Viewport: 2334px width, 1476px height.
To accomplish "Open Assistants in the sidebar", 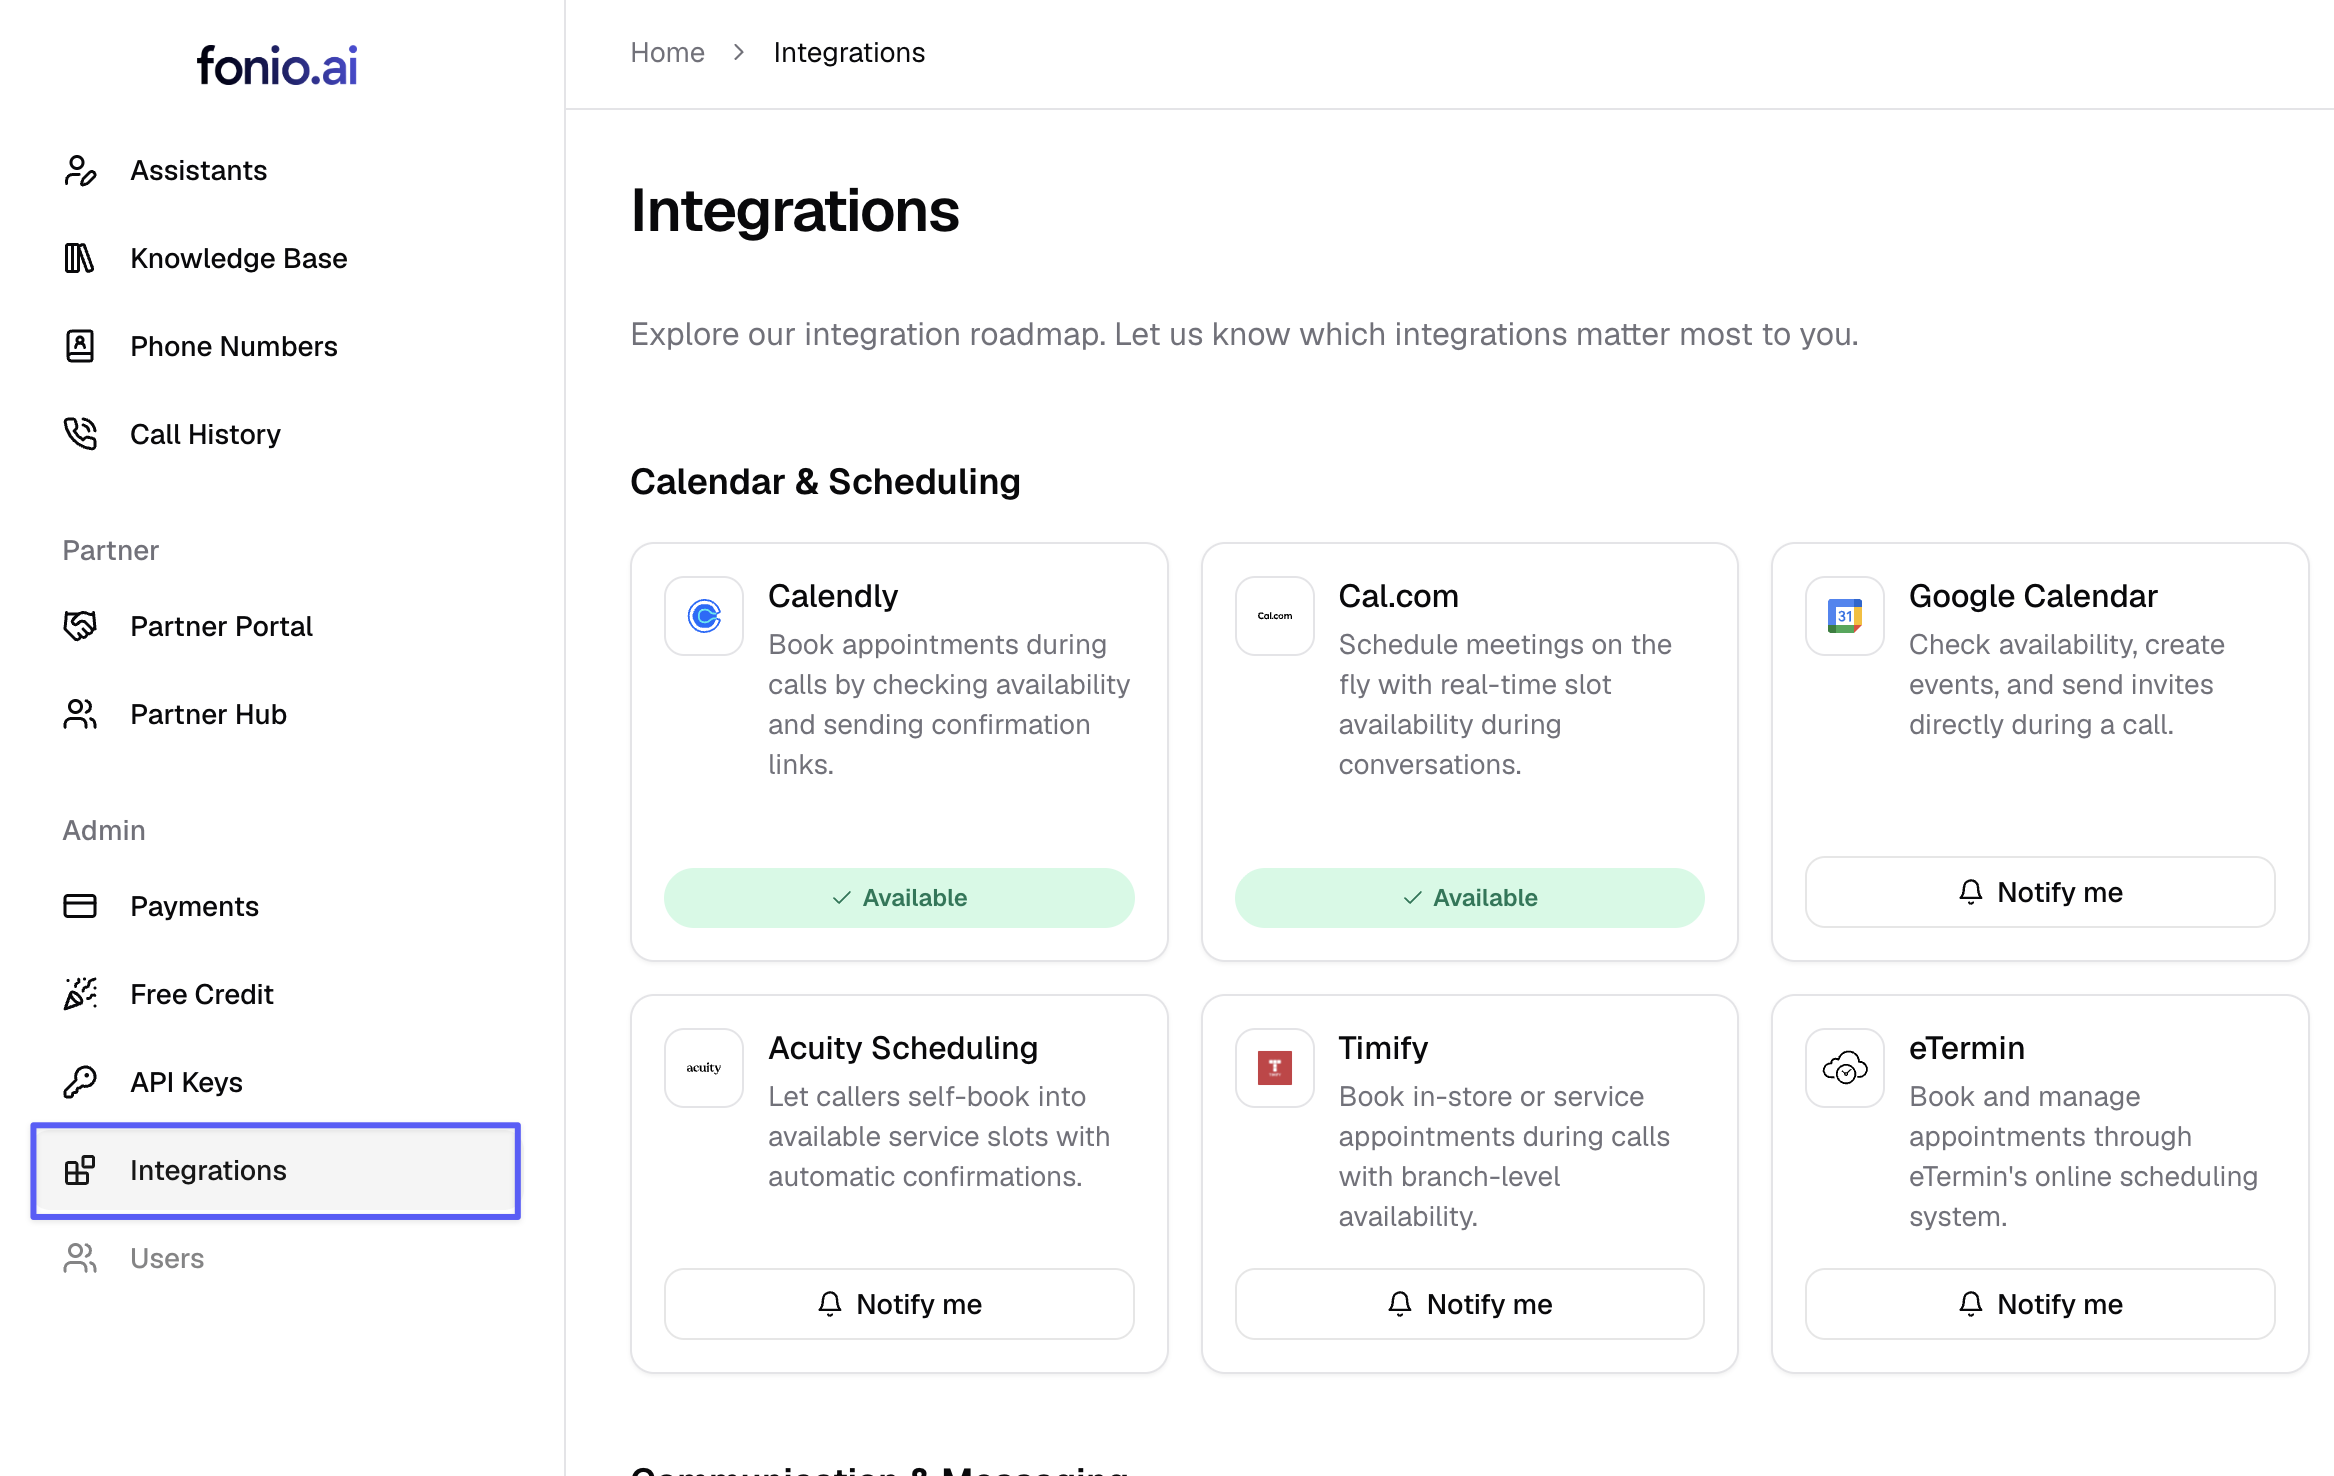I will click(x=198, y=170).
